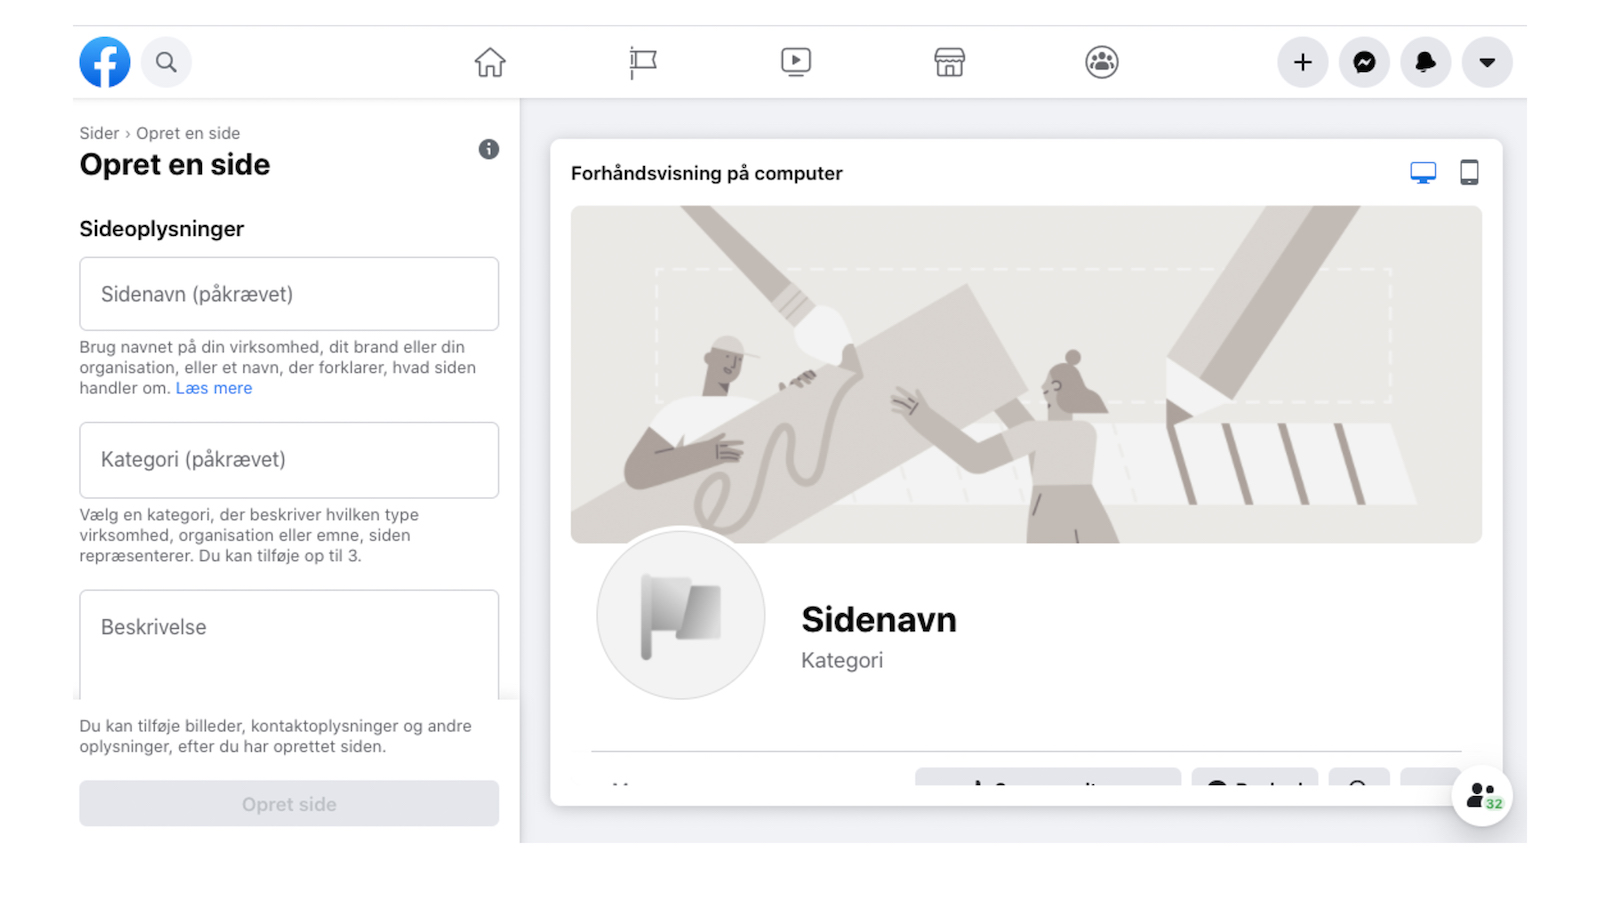The height and width of the screenshot is (900, 1600).
Task: Open the Kategori selection field
Action: [288, 460]
